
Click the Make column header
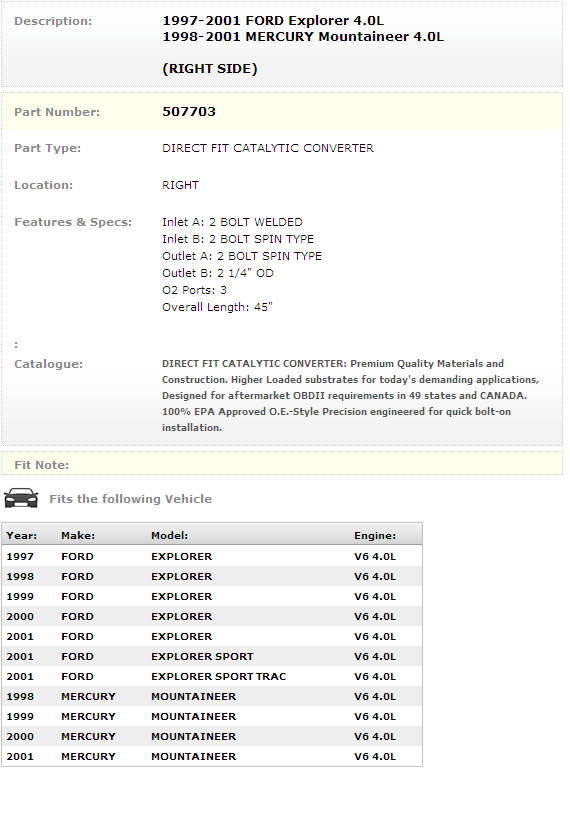point(78,536)
